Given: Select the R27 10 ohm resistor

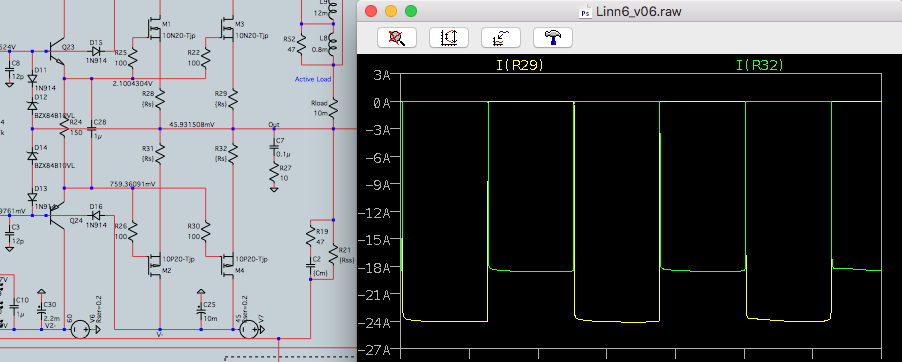Looking at the screenshot, I should click(275, 178).
